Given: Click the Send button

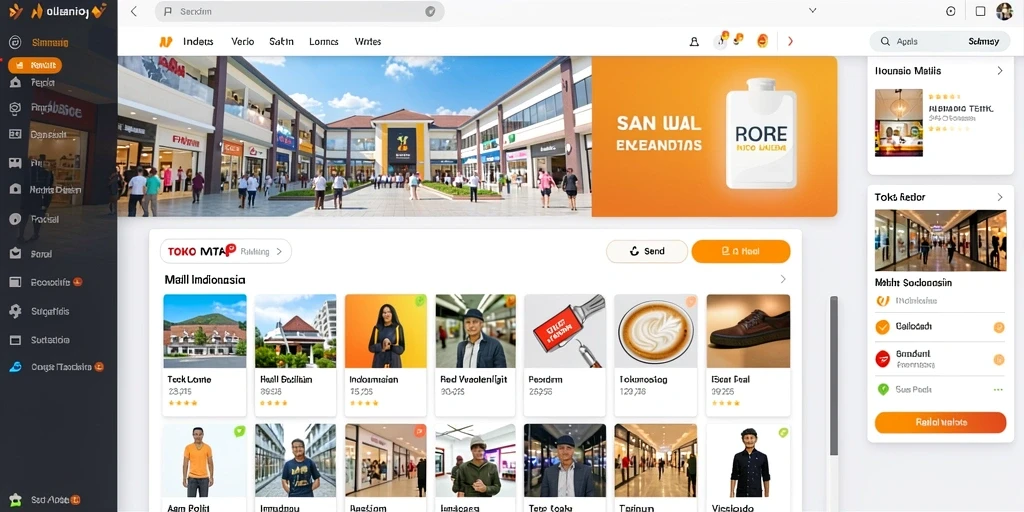Looking at the screenshot, I should point(647,251).
